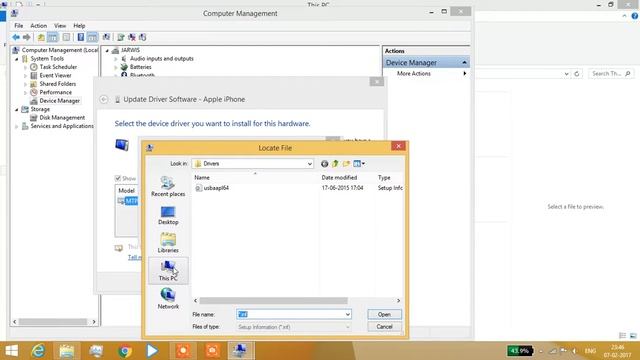Open Internet Explorer from taskbar
The image size is (640, 360).
point(38,351)
